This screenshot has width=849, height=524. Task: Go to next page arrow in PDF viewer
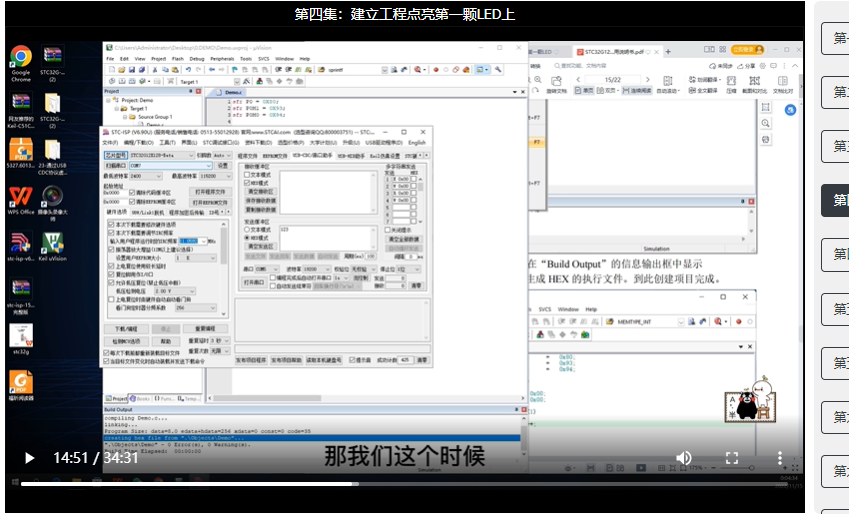click(648, 80)
